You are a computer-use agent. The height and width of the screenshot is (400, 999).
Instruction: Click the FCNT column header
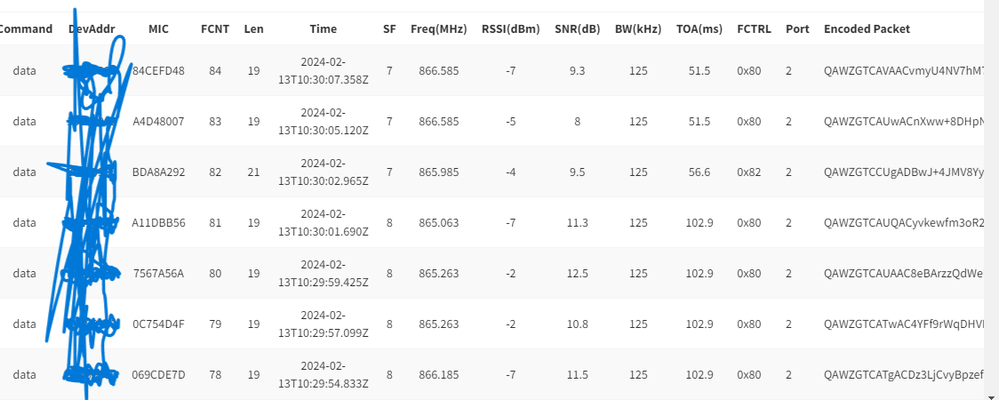(215, 29)
